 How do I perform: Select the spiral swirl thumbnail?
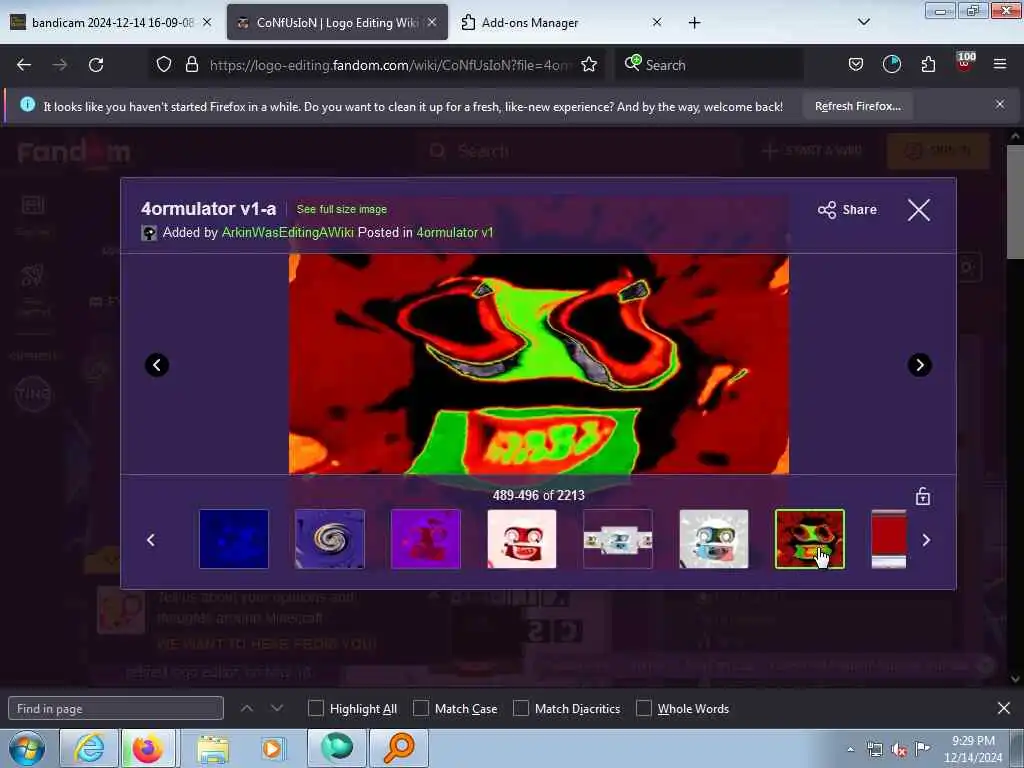(x=330, y=539)
